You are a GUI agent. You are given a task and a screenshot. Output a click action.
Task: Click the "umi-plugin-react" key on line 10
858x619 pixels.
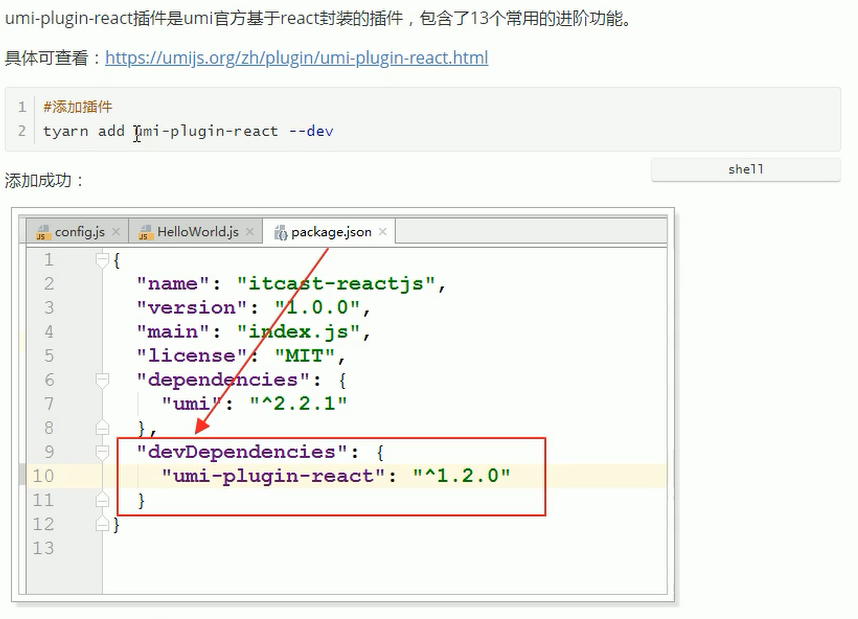[x=273, y=476]
